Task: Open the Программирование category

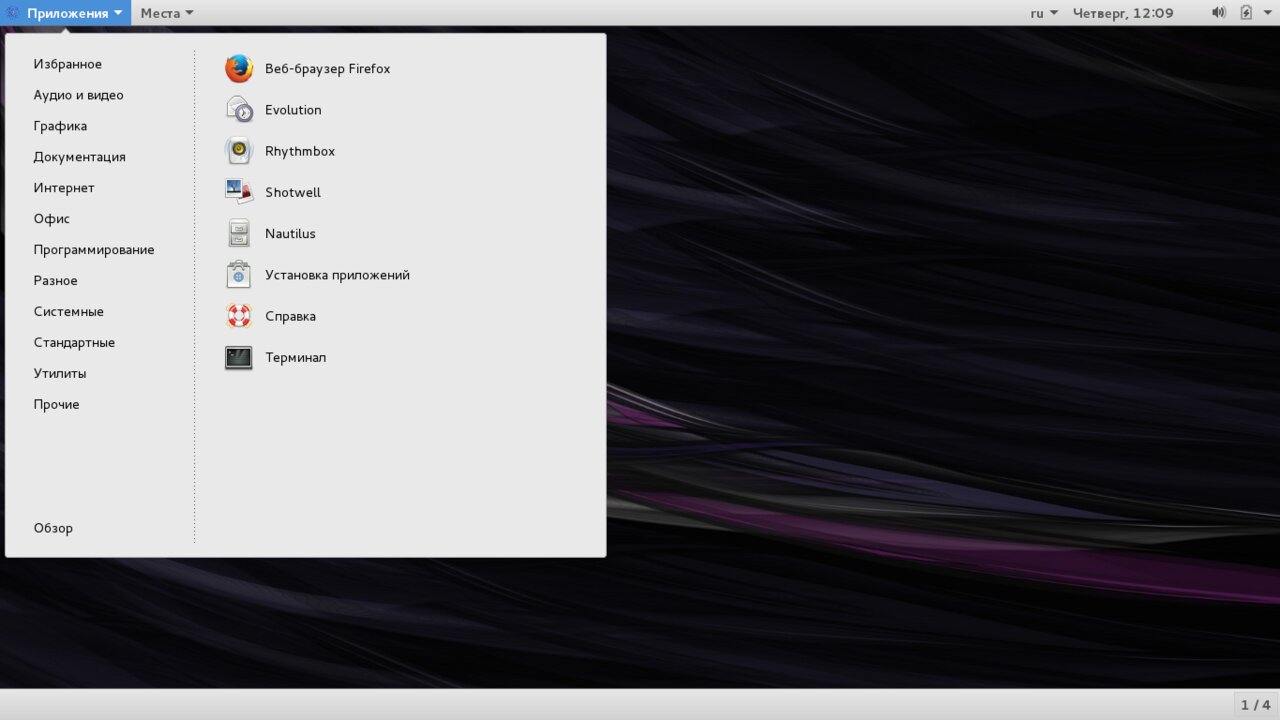Action: (x=94, y=250)
